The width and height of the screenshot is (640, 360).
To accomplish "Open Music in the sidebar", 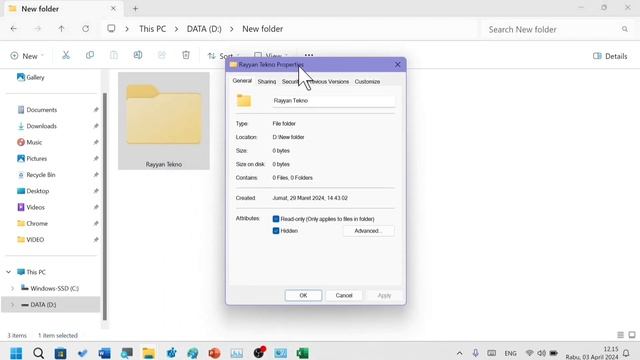I will [x=30, y=142].
